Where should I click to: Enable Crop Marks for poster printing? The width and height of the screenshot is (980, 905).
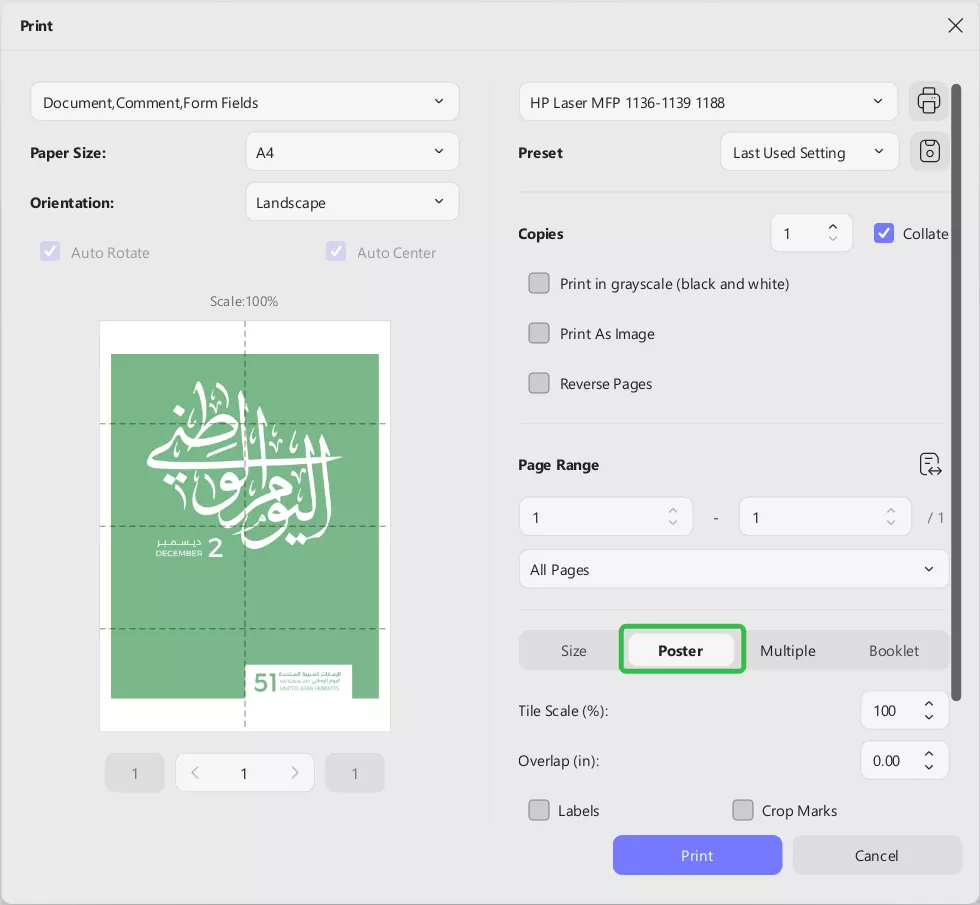tap(743, 810)
